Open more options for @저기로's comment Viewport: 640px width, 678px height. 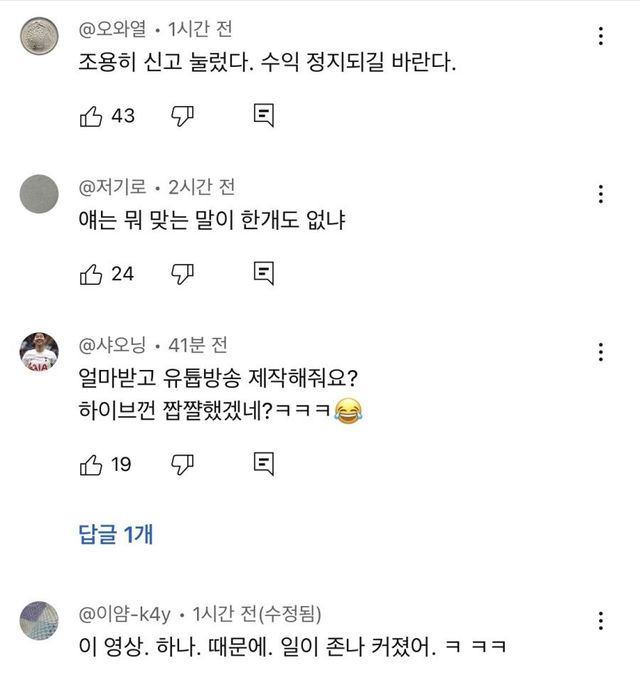(x=600, y=194)
